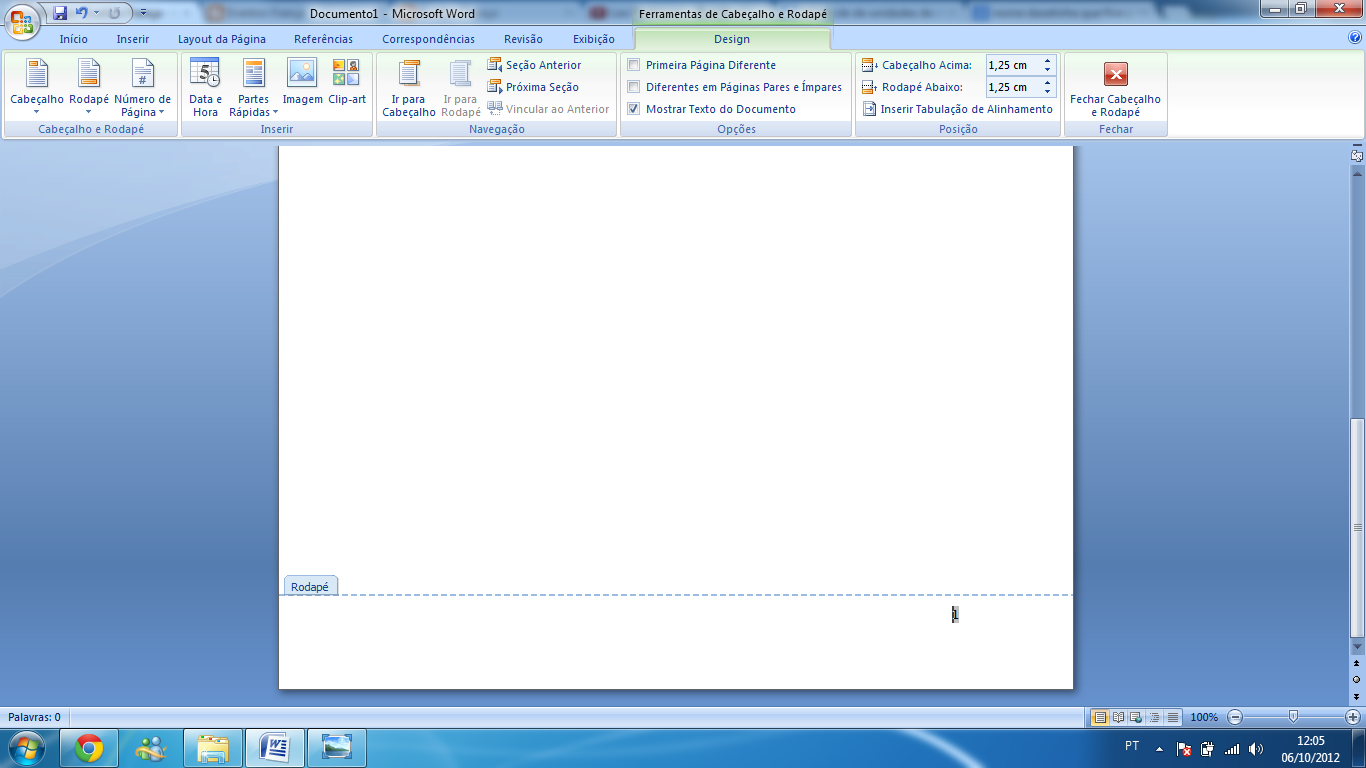Insert an Imagem from file
Viewport: 1366px width, 768px height.
point(302,81)
